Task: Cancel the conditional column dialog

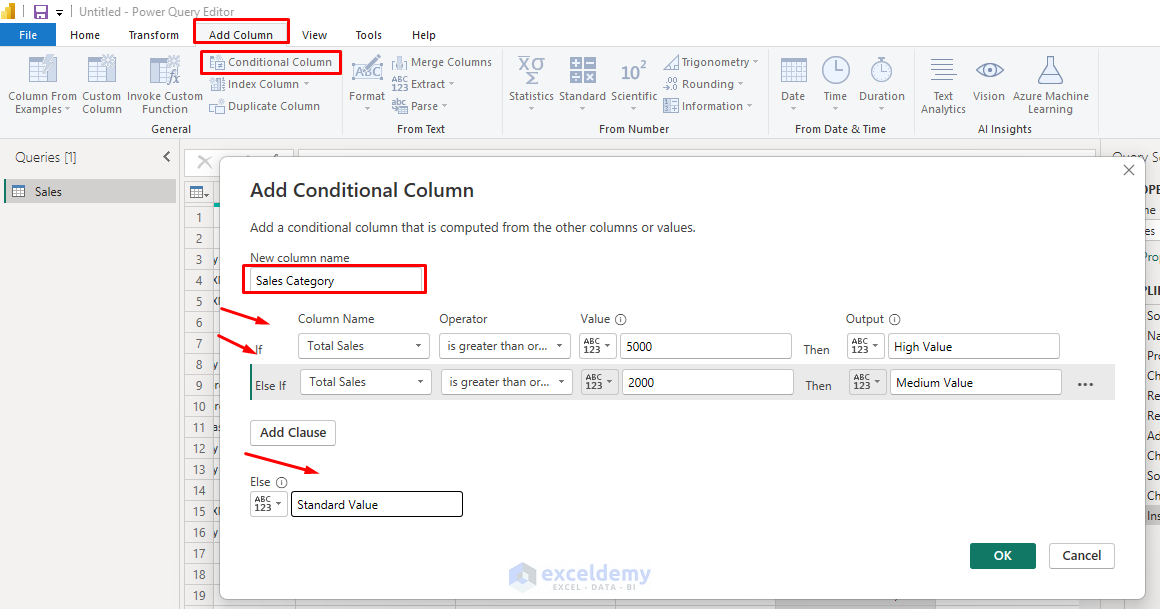Action: point(1082,556)
